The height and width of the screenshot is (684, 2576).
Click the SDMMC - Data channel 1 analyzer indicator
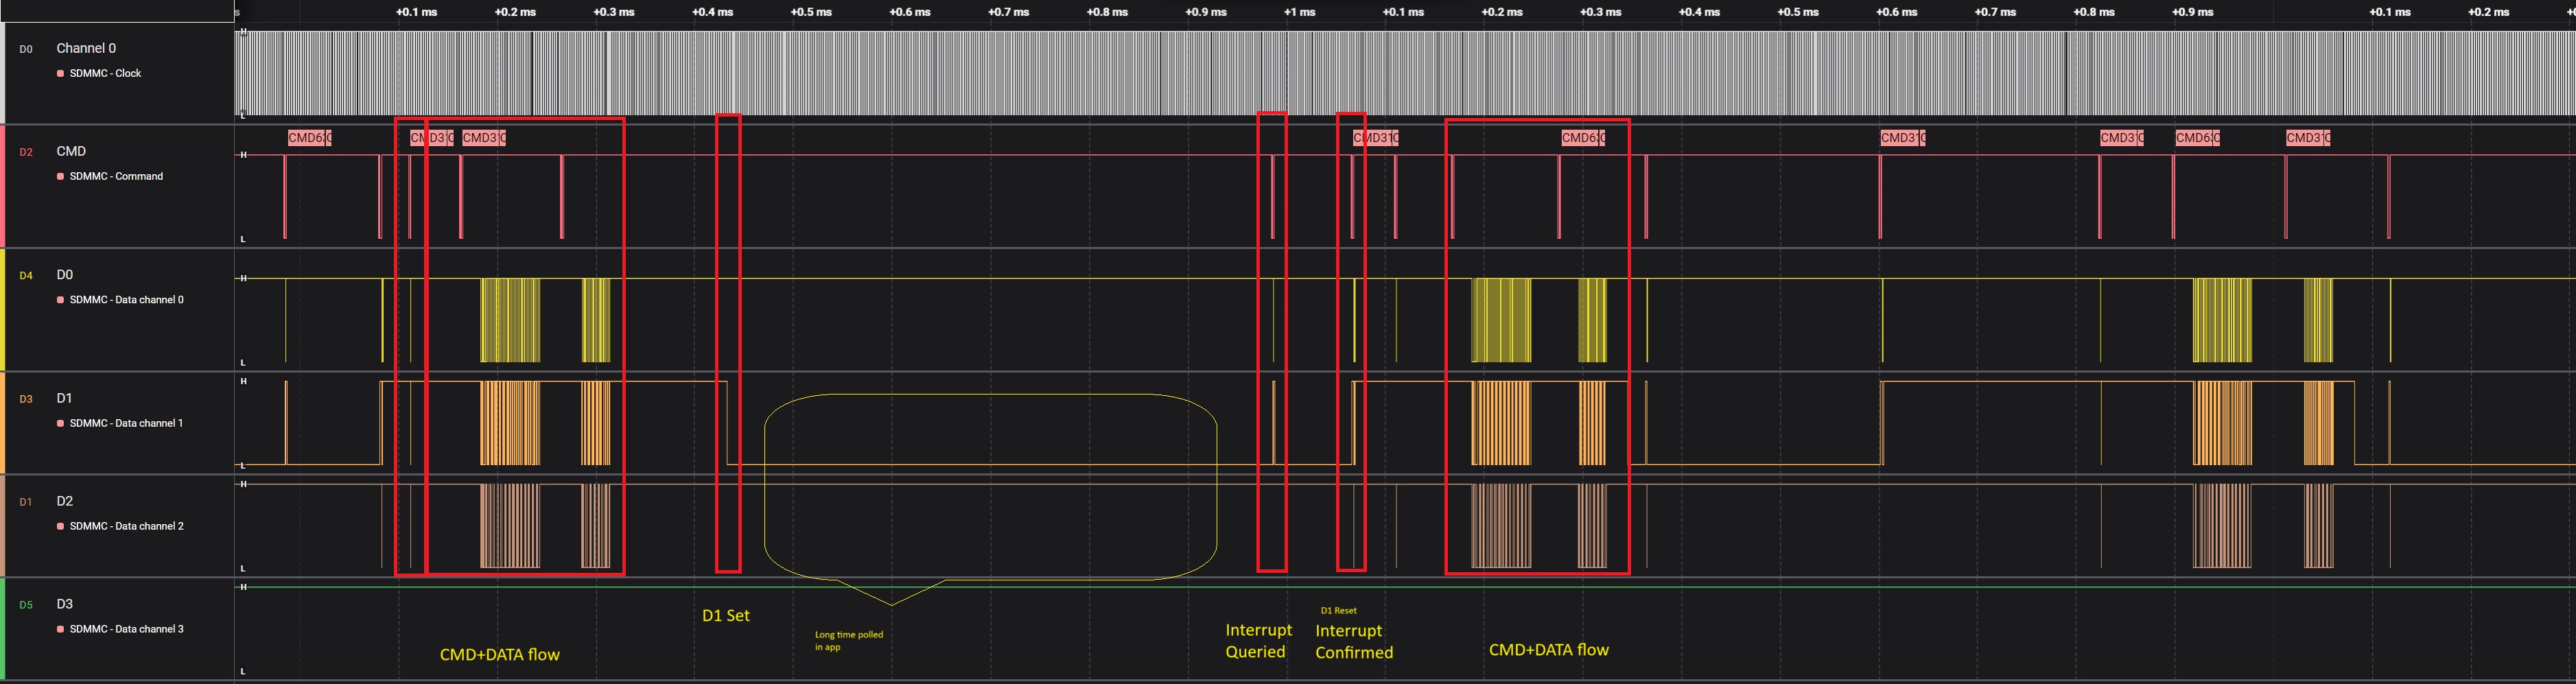(60, 423)
